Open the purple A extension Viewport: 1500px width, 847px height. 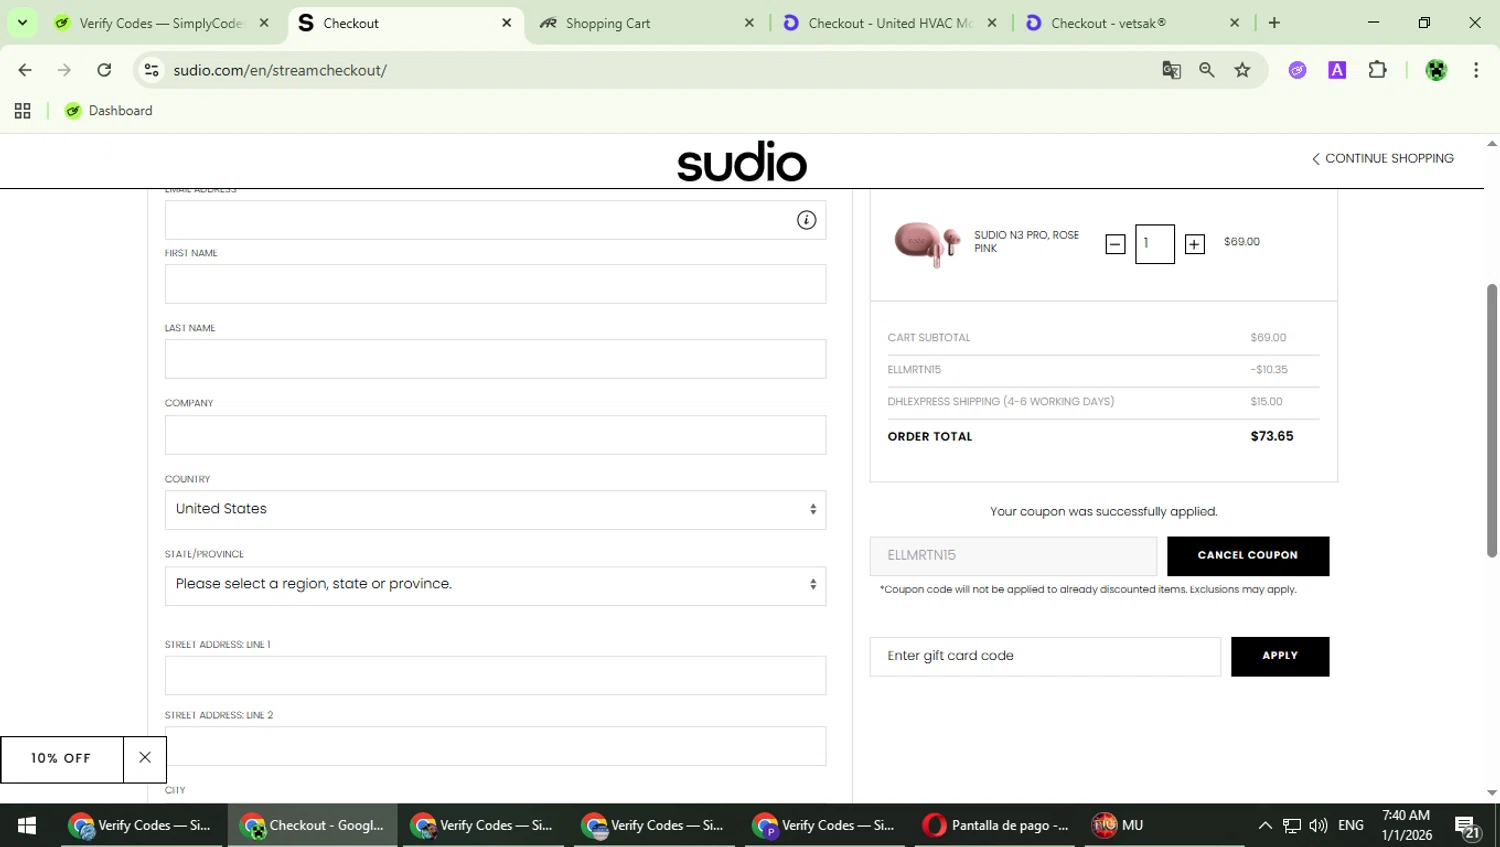(x=1337, y=70)
